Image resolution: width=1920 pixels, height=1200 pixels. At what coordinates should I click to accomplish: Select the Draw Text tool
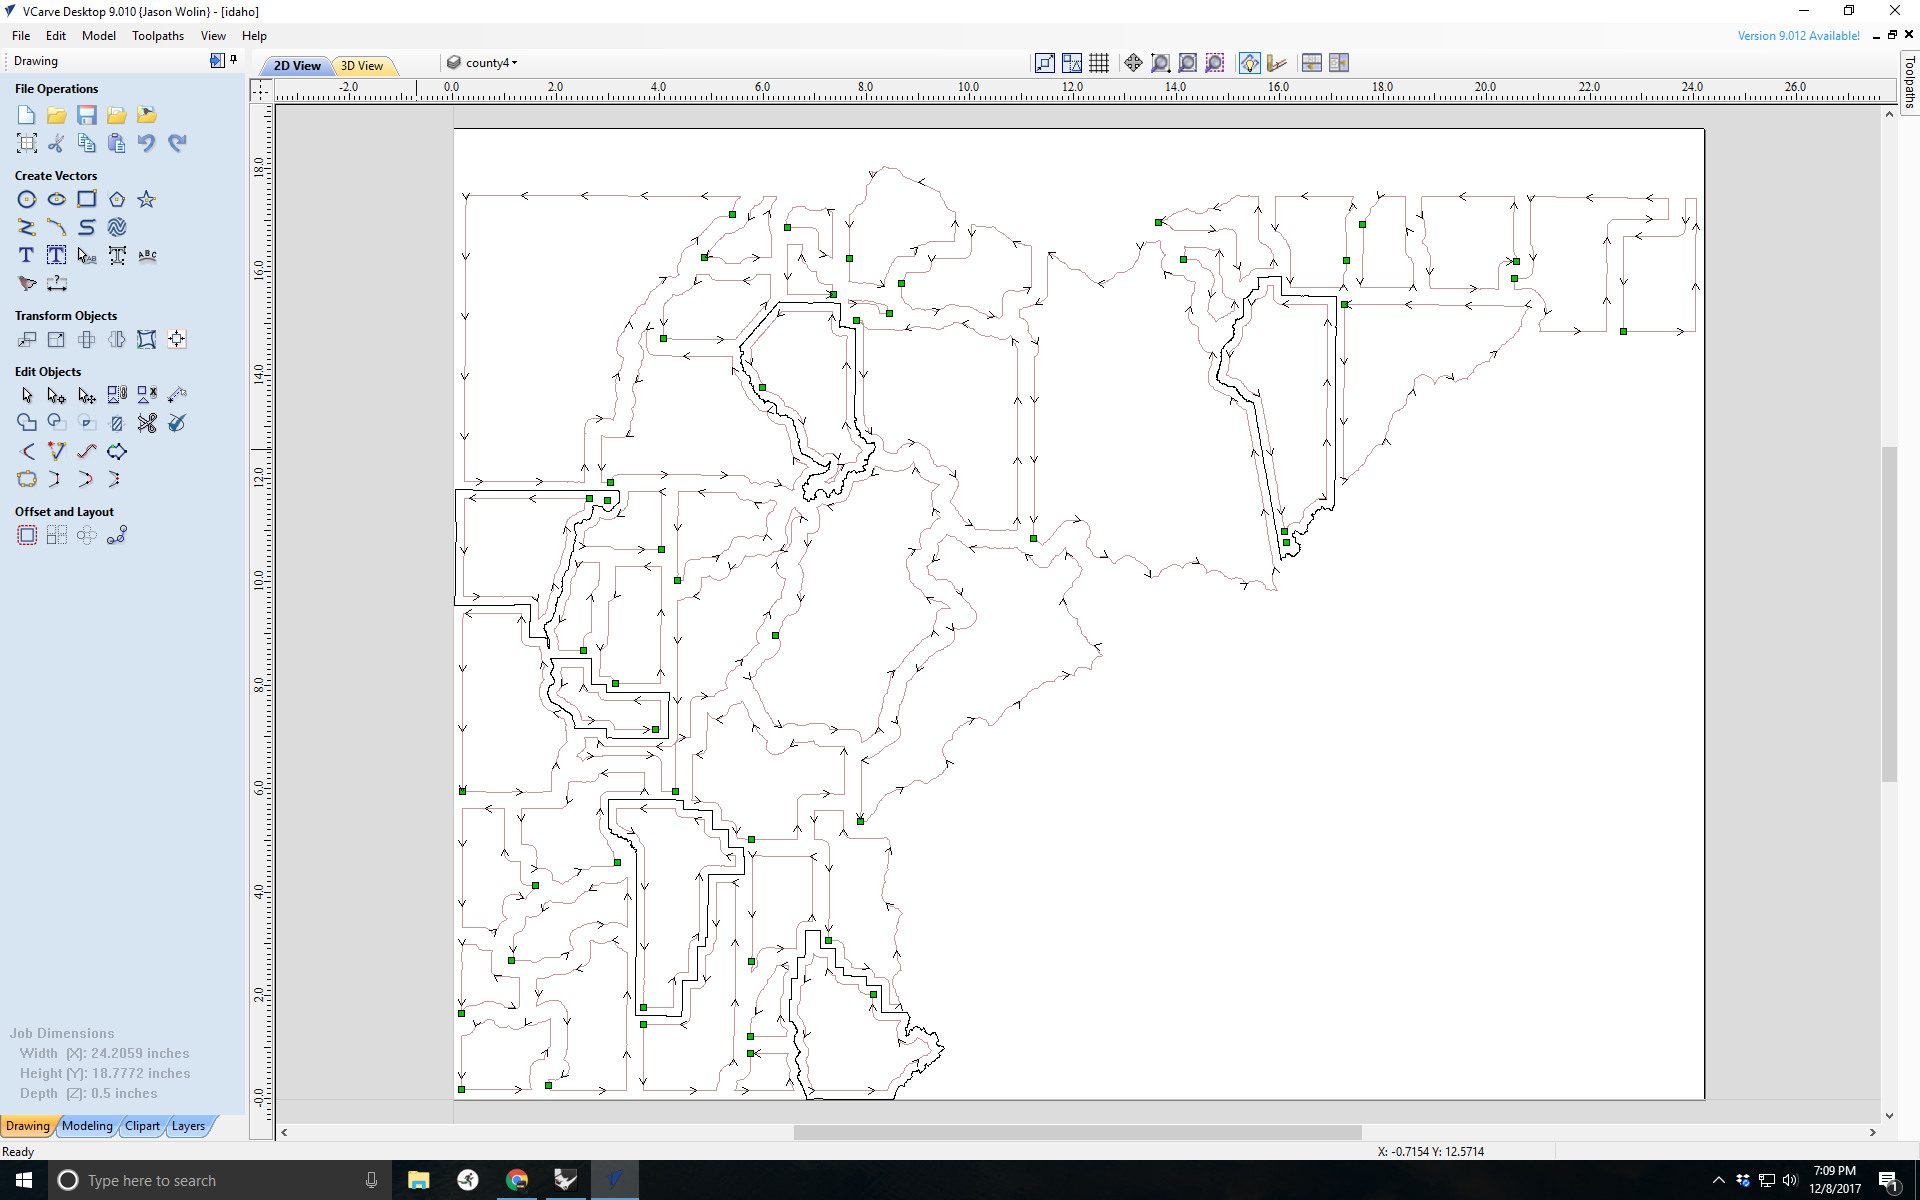27,255
